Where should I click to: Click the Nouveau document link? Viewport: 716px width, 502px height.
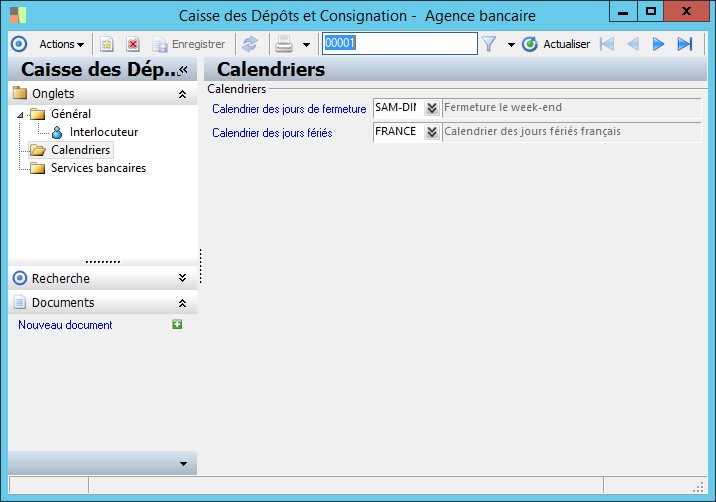click(65, 325)
